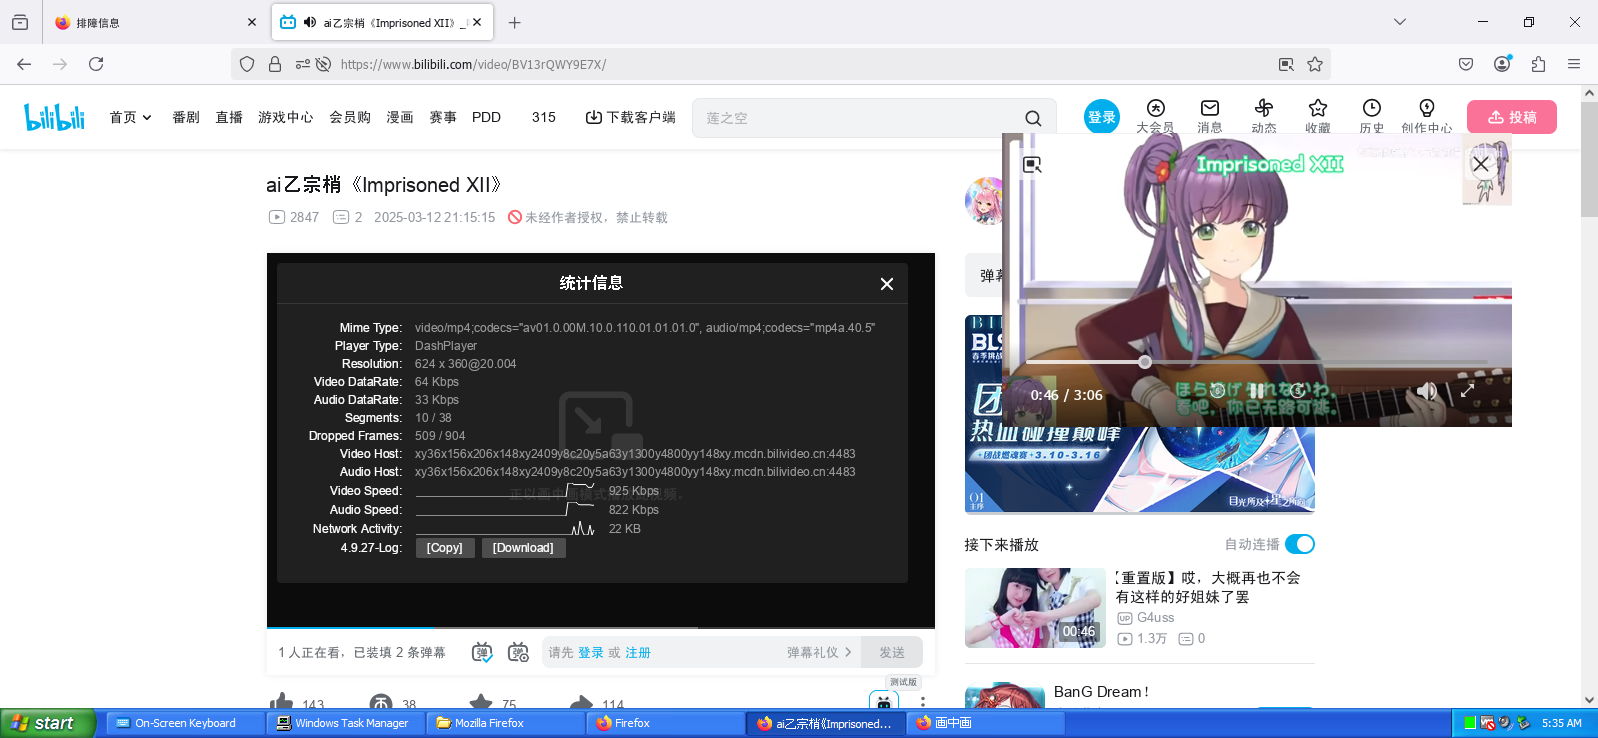1598x738 pixels.
Task: Open the 直播 nav item
Action: coord(229,117)
